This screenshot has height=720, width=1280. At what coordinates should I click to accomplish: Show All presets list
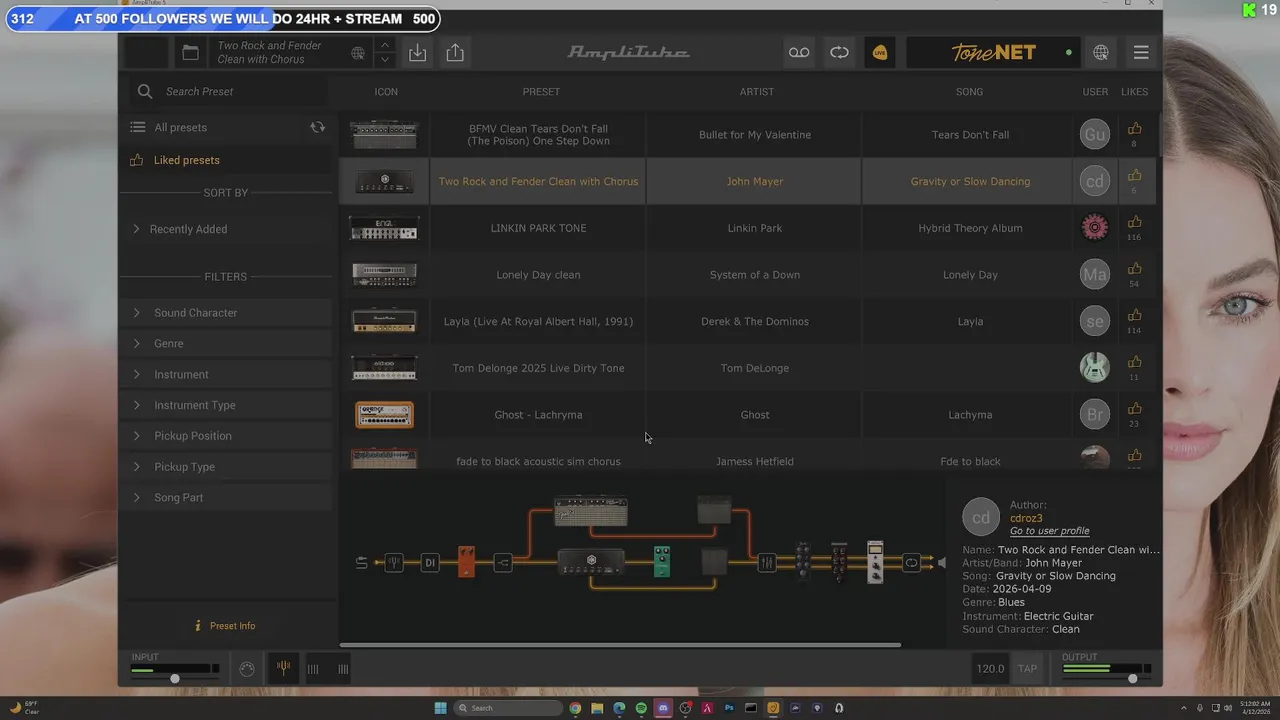point(180,127)
